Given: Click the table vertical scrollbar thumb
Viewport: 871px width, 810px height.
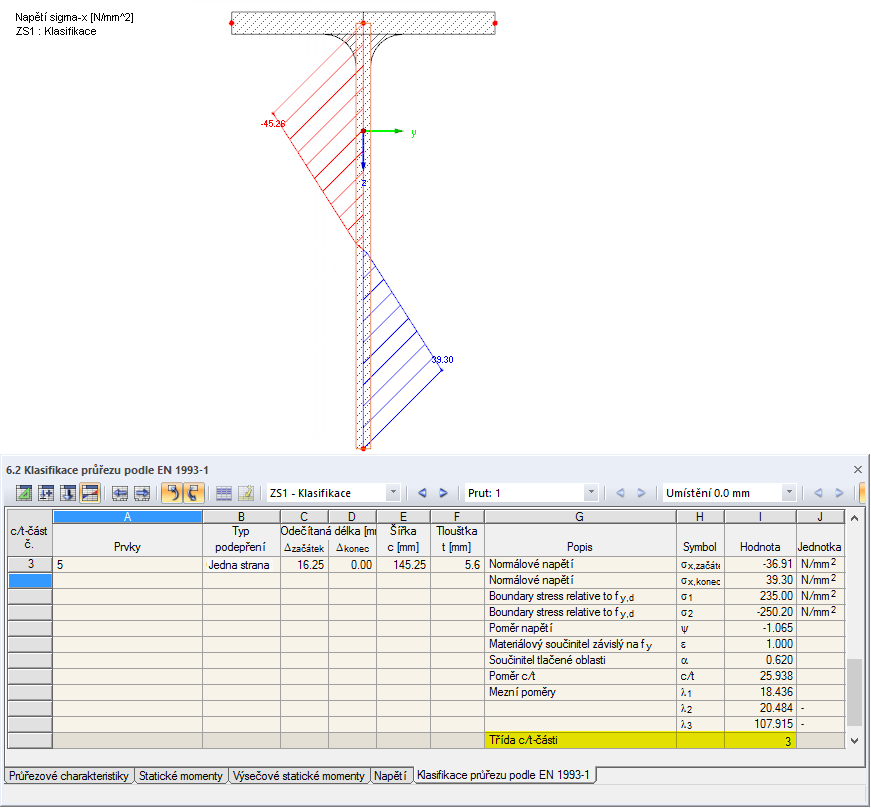Looking at the screenshot, I should (854, 692).
